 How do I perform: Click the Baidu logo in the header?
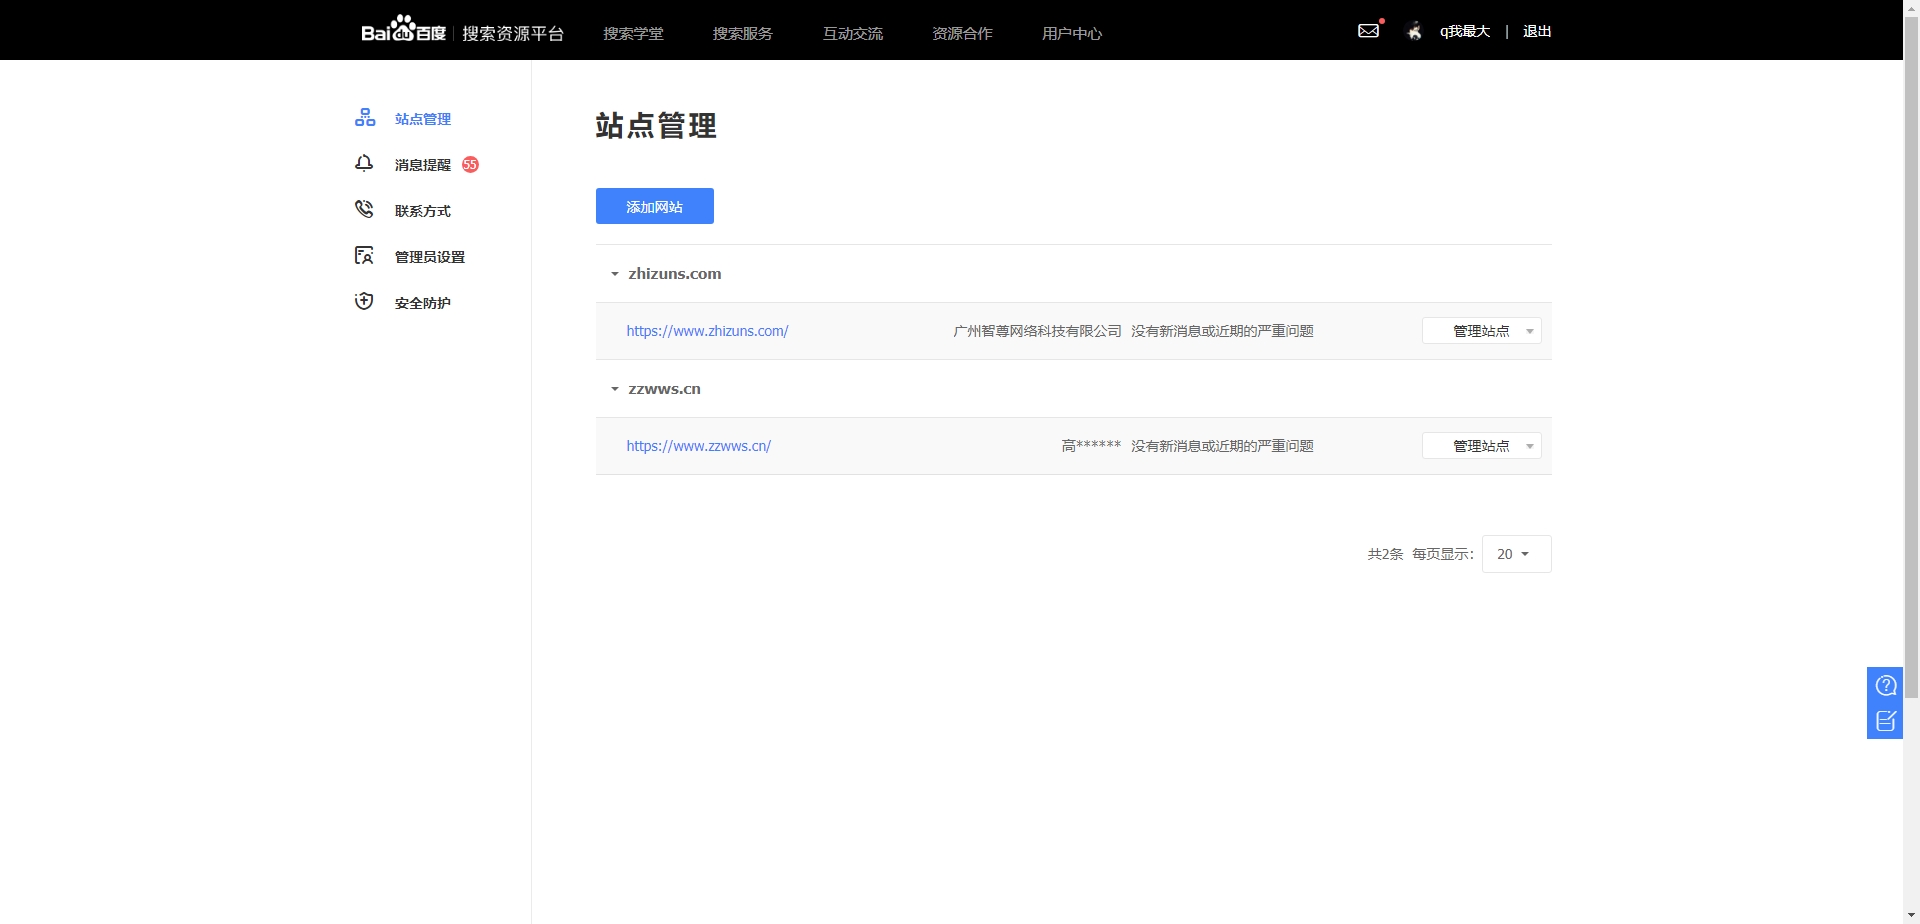click(403, 31)
